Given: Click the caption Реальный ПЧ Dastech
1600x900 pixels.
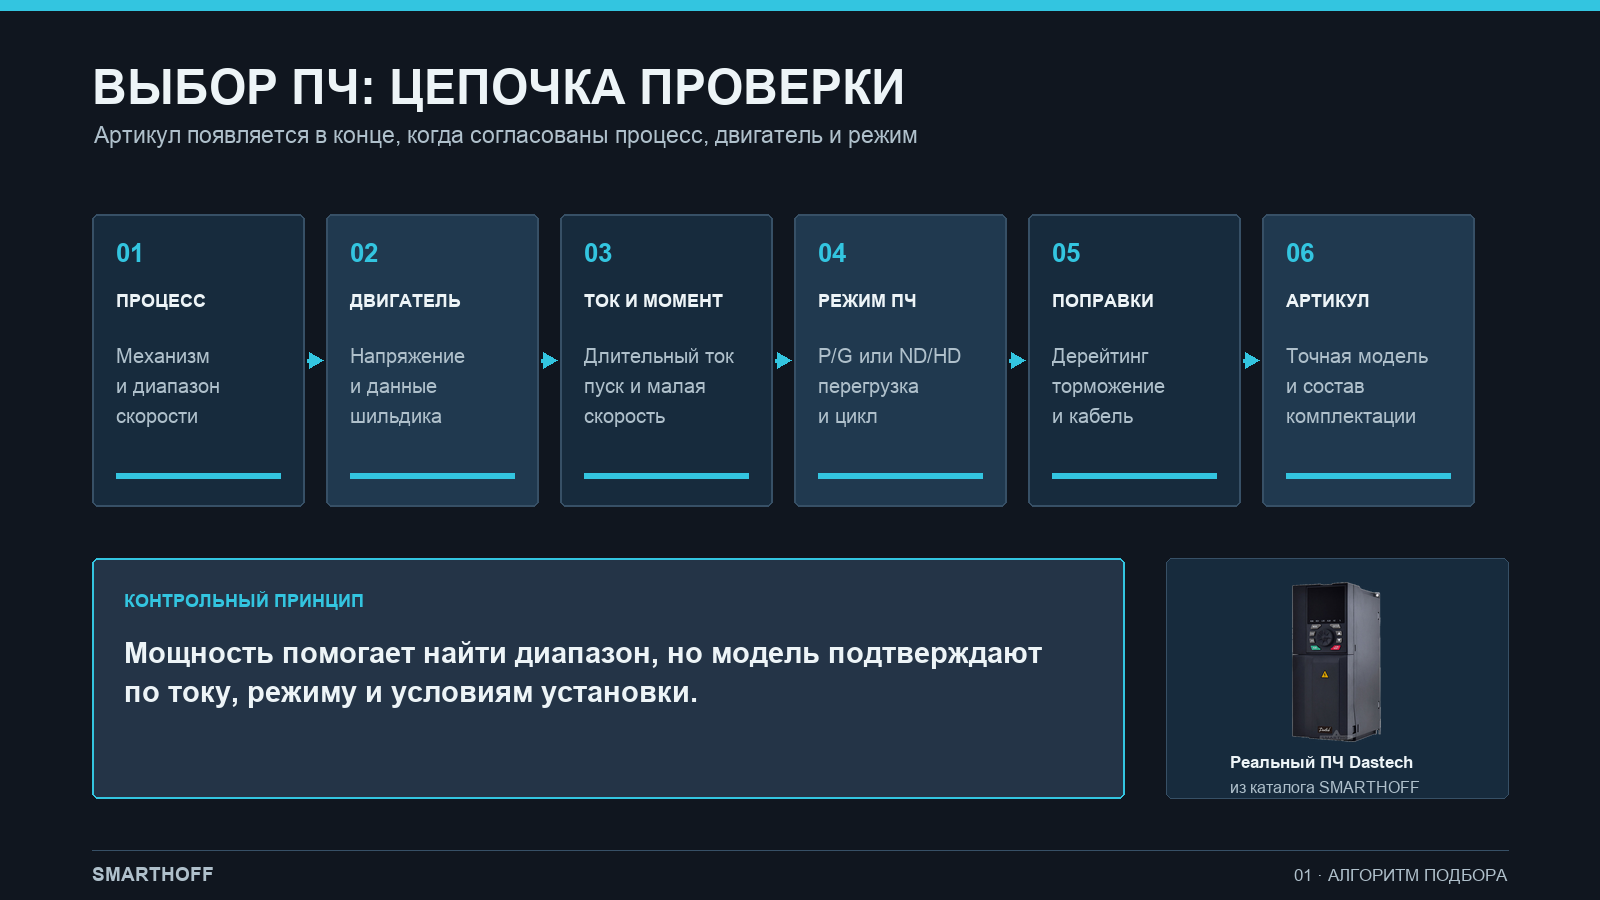Looking at the screenshot, I should 1321,762.
